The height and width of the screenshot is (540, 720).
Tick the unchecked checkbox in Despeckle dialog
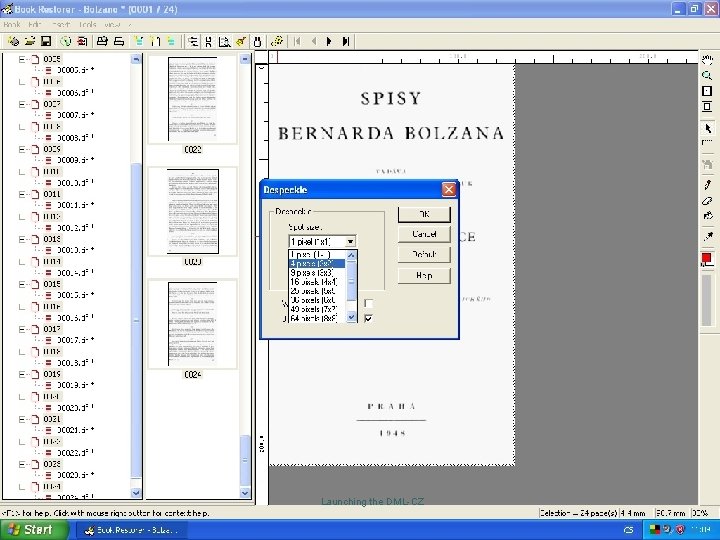pyautogui.click(x=368, y=303)
